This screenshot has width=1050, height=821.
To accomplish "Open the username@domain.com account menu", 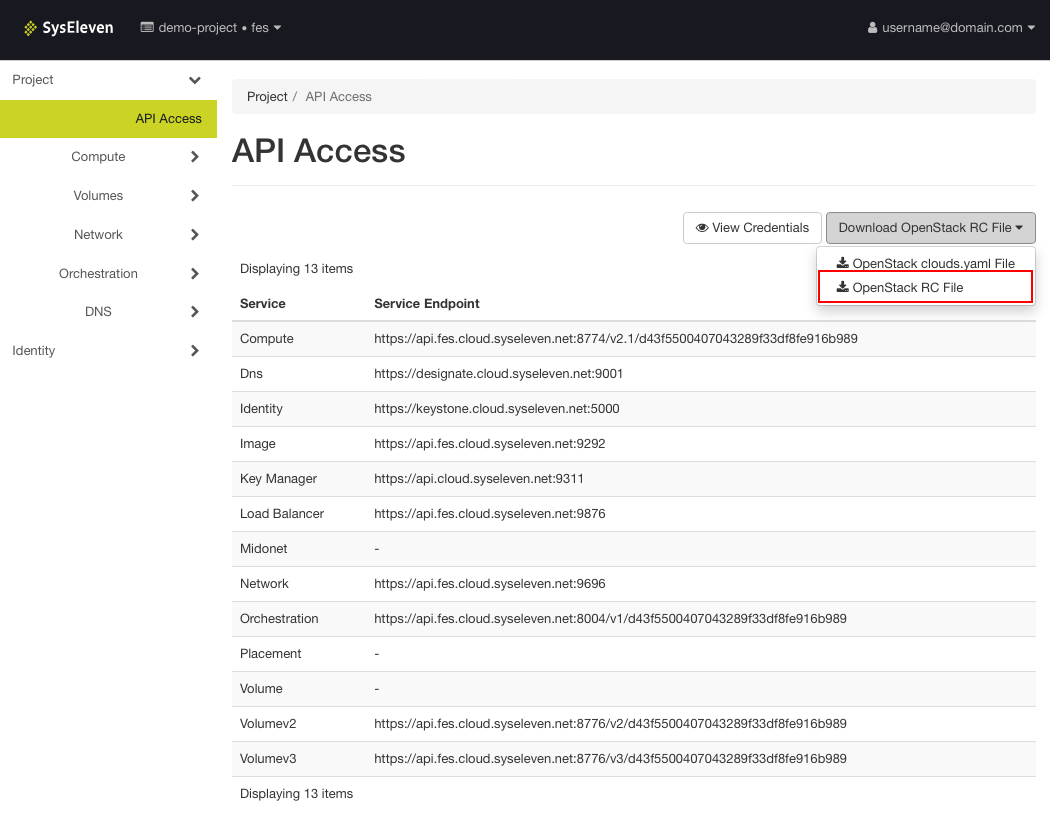I will point(951,27).
